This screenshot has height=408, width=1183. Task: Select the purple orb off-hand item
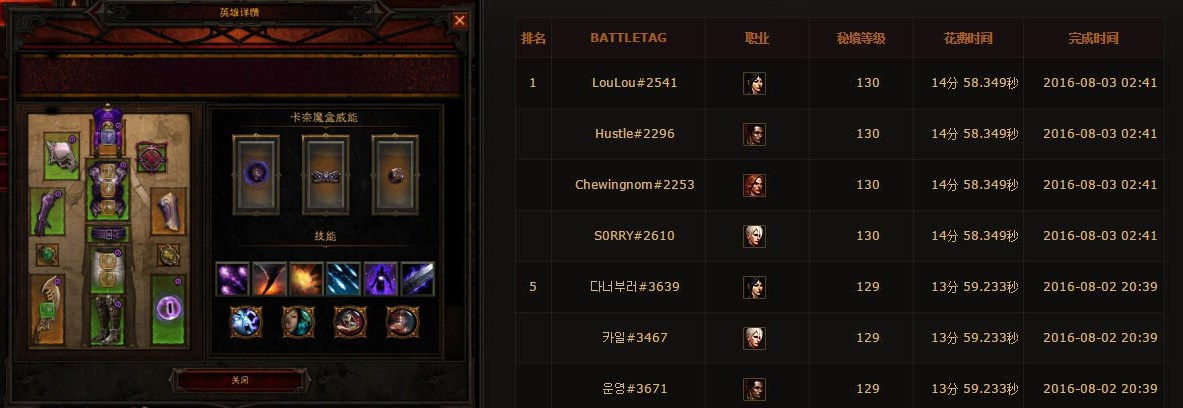click(167, 309)
